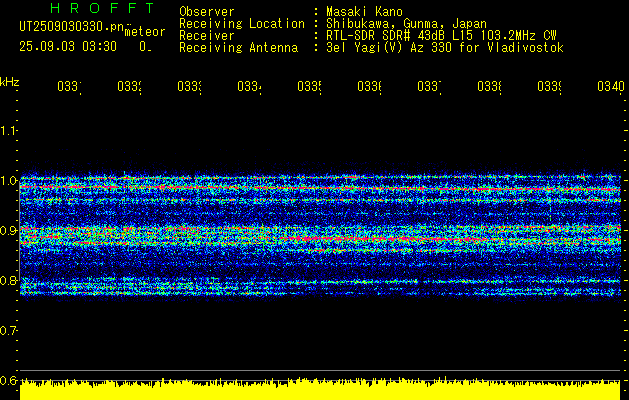Select the filename UT2509030330 text
629x400 pixels.
tap(72, 27)
